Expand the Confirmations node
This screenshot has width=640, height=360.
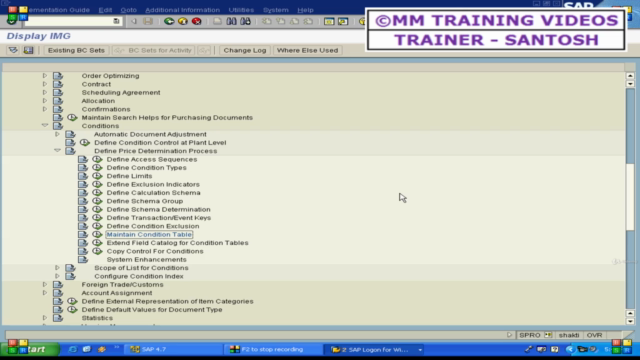coord(45,109)
